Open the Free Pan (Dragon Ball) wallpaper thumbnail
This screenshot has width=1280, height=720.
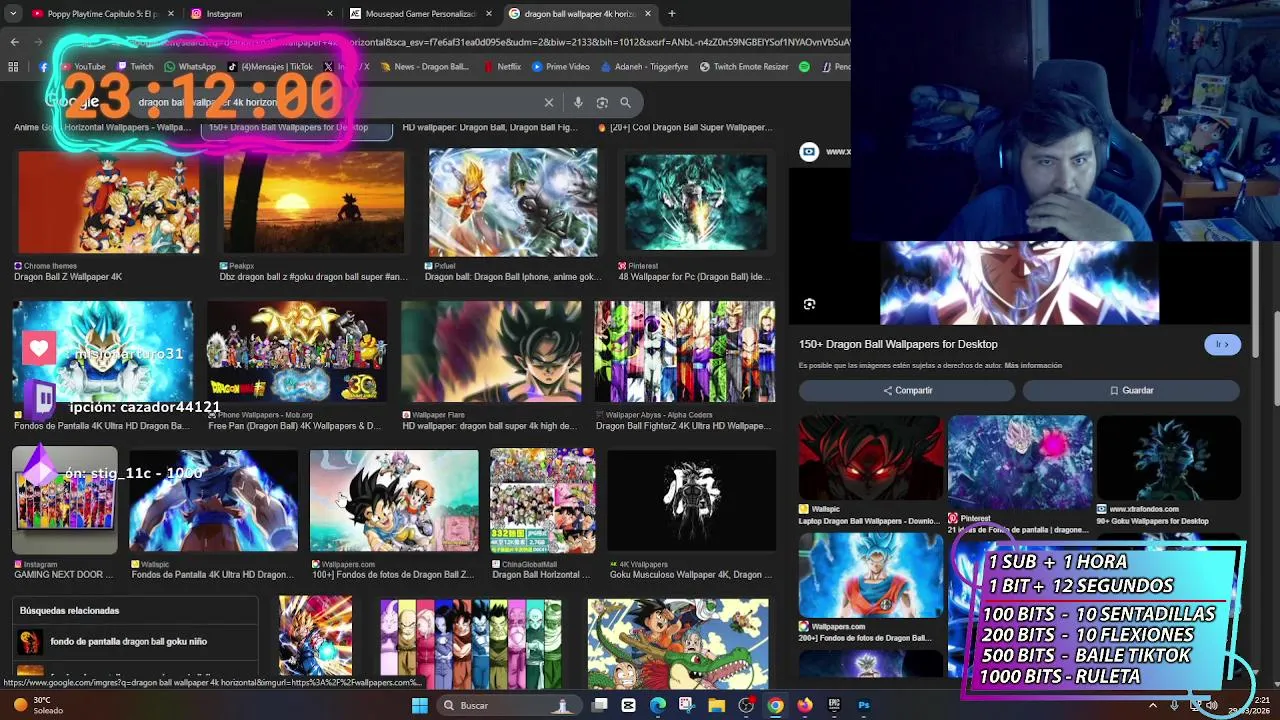296,352
